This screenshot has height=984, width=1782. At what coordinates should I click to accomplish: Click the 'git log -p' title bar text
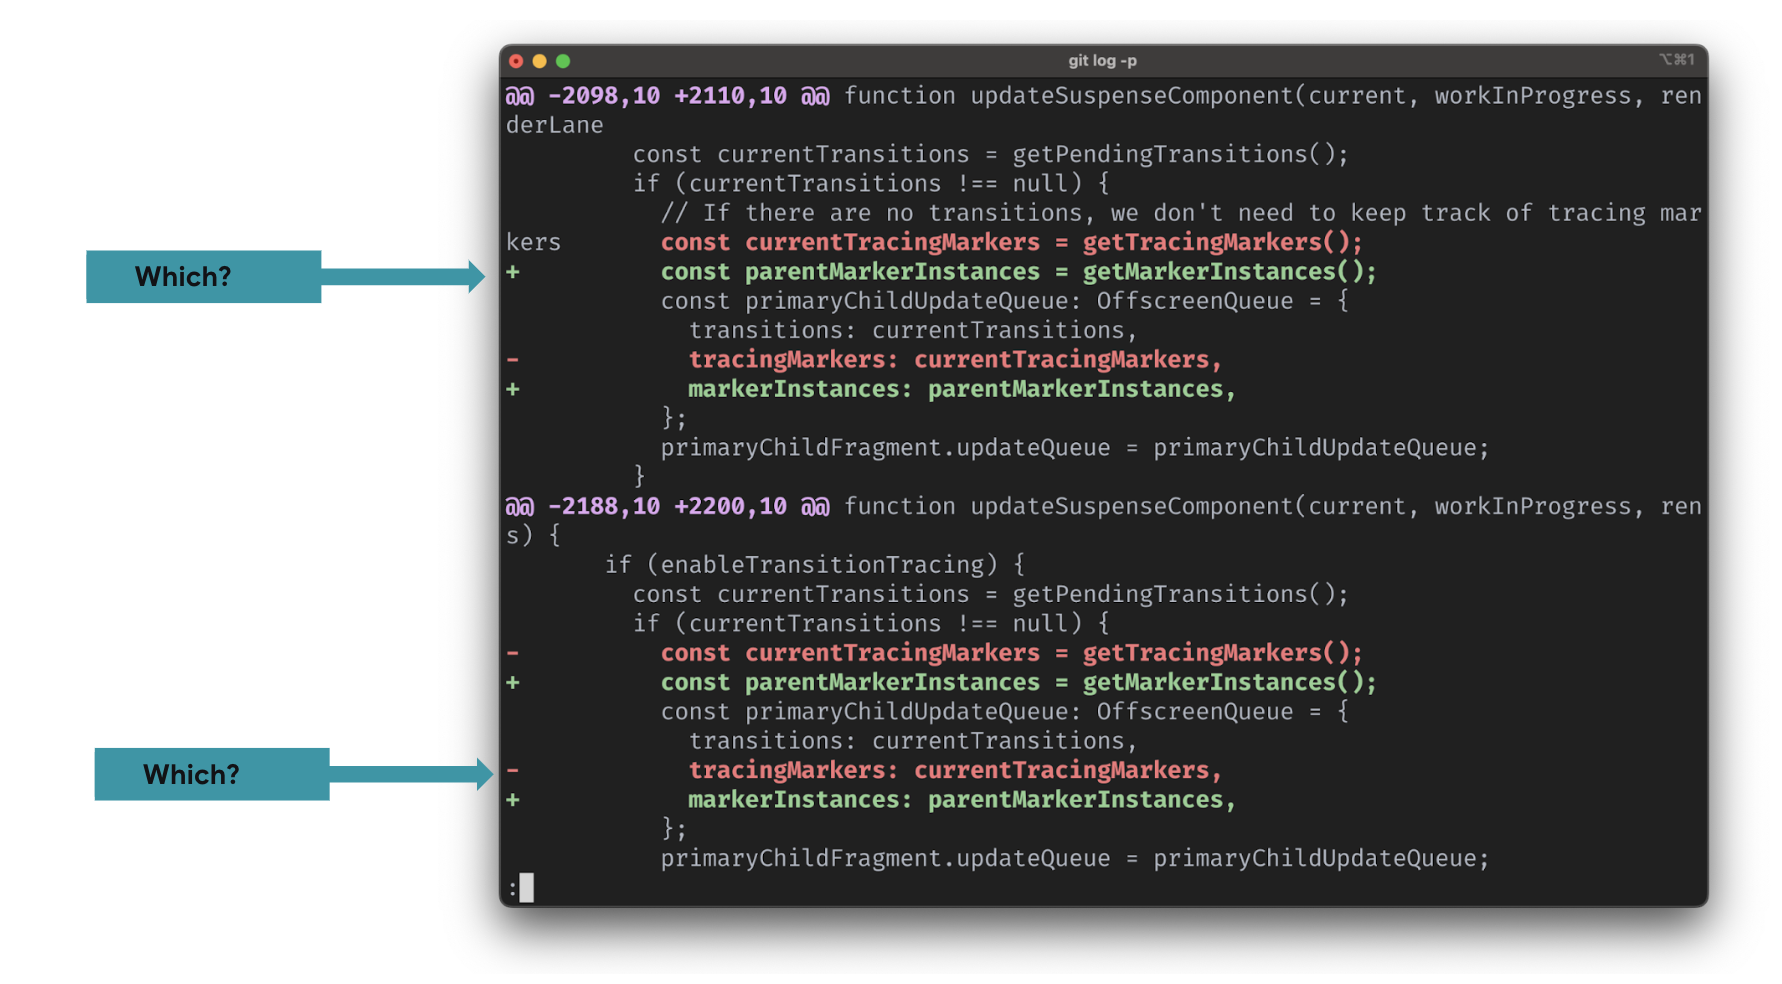pyautogui.click(x=1101, y=60)
